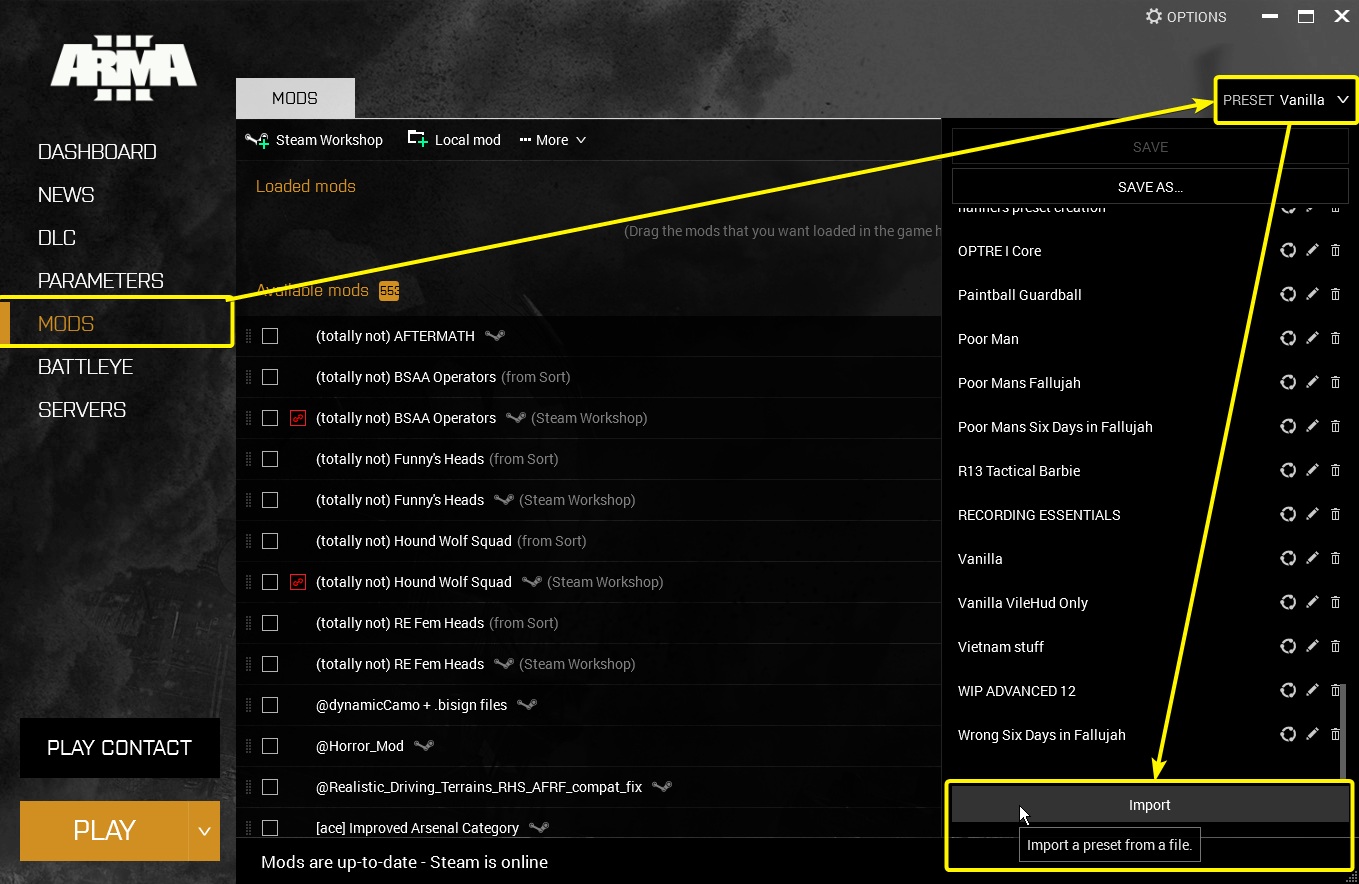The height and width of the screenshot is (884, 1359).
Task: Check the Funny's Heads (from Sort) mod
Action: pos(270,459)
